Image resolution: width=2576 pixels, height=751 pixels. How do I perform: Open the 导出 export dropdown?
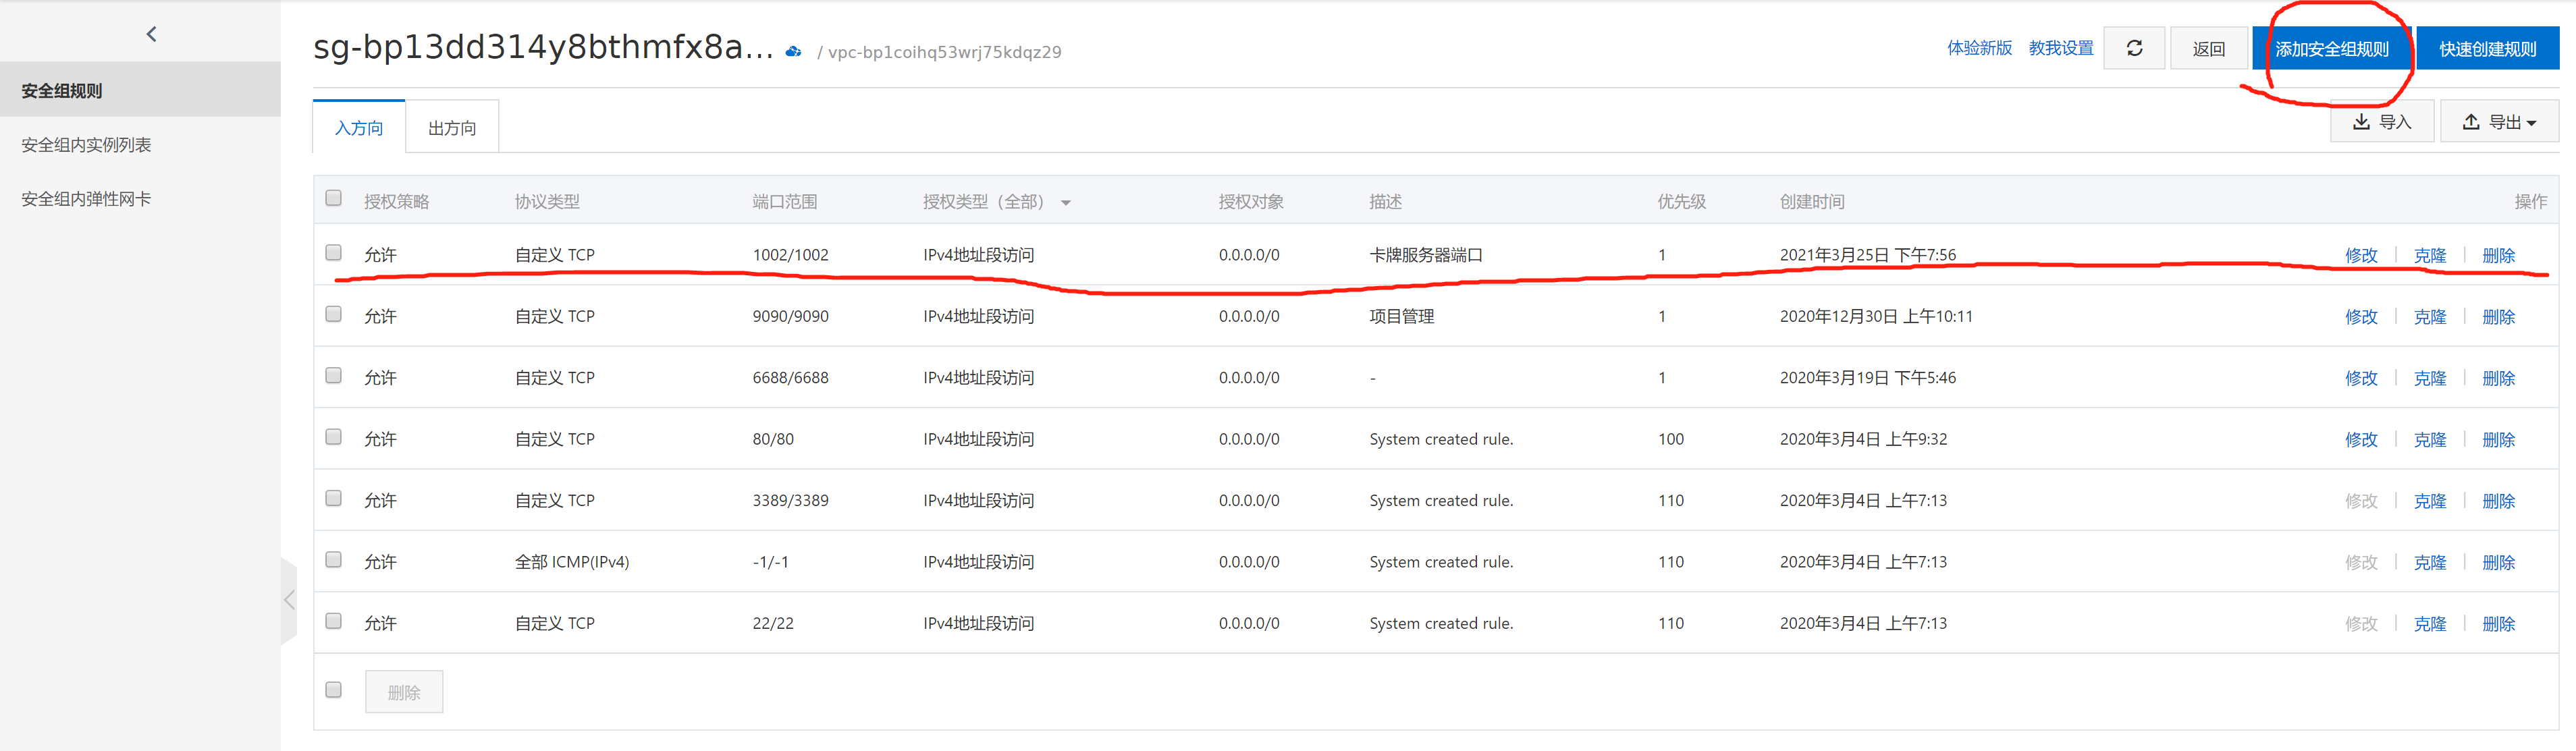[2498, 122]
